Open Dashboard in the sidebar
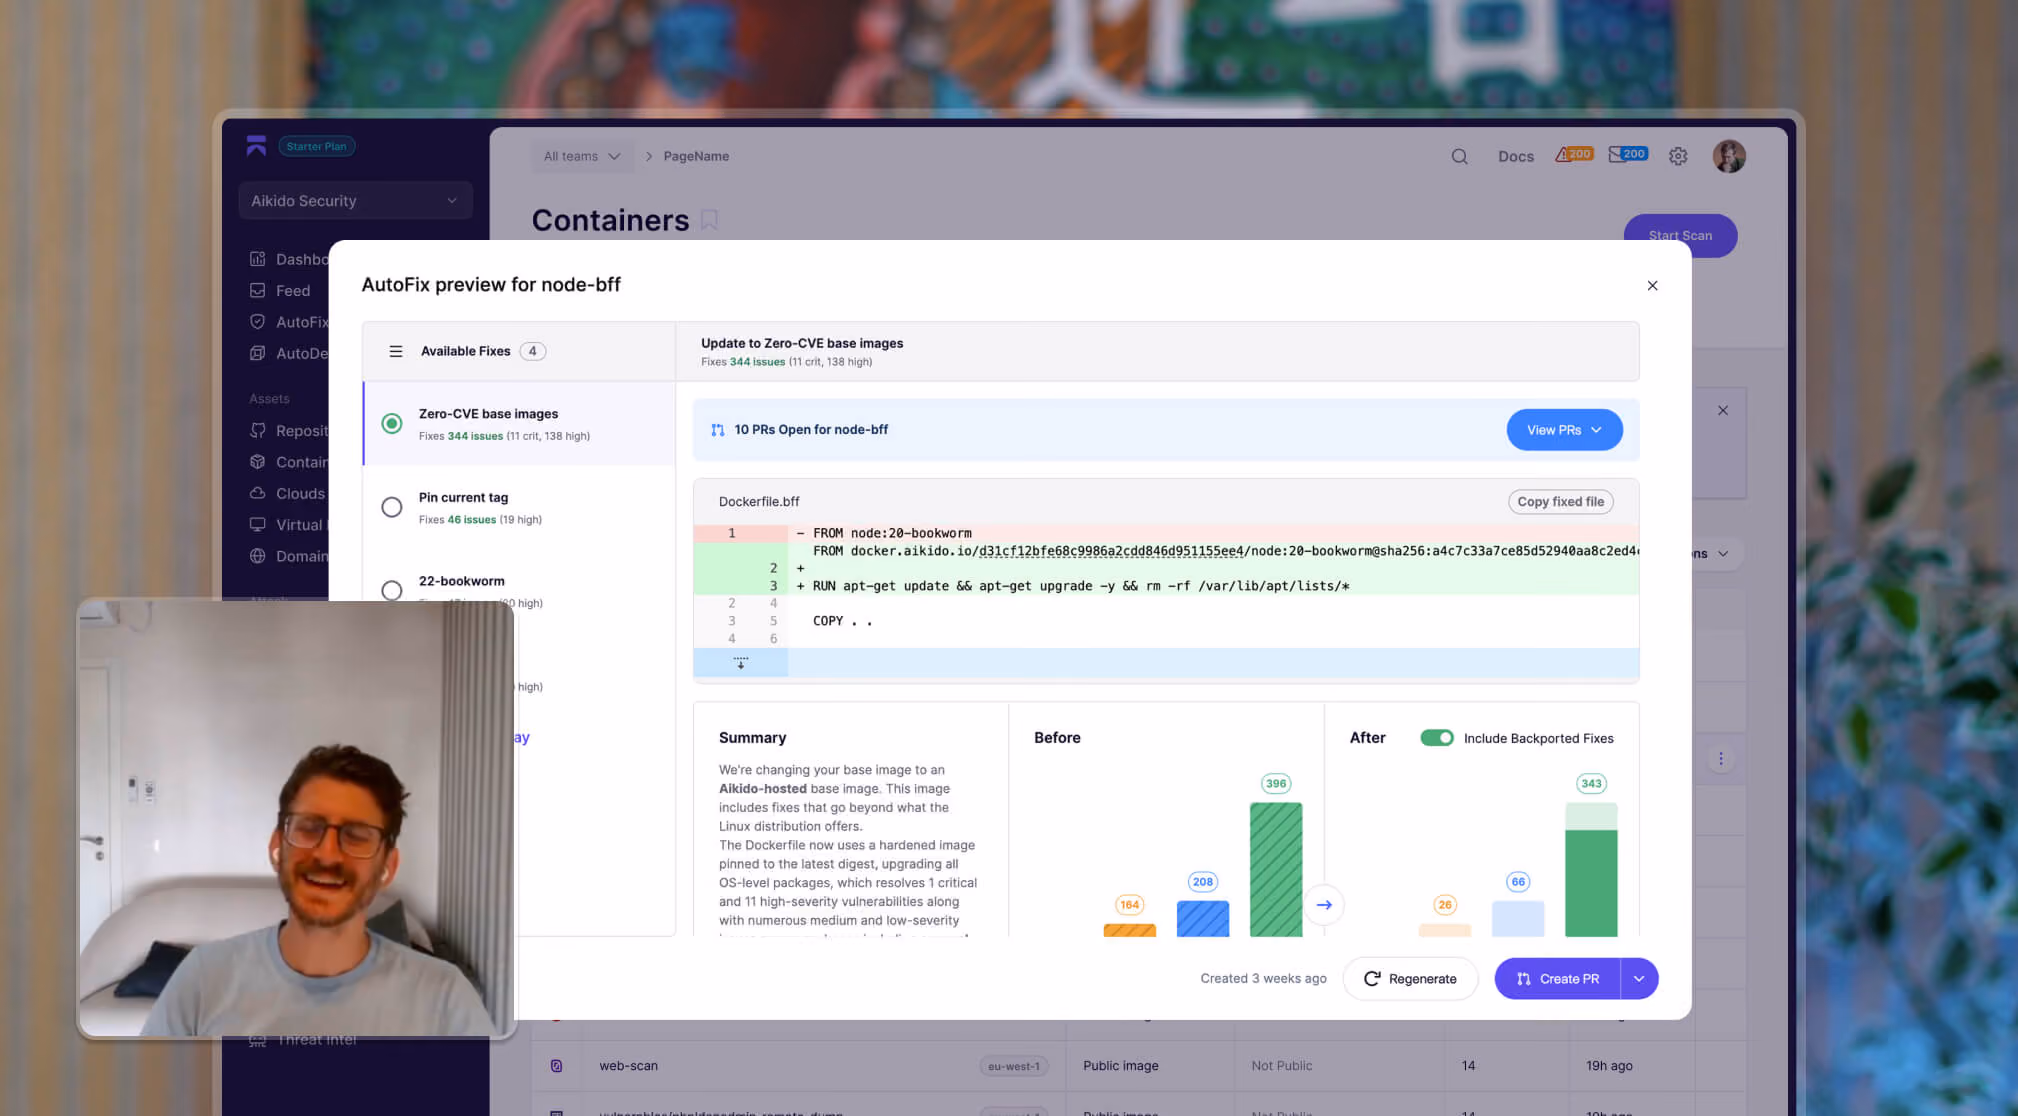 [x=302, y=259]
